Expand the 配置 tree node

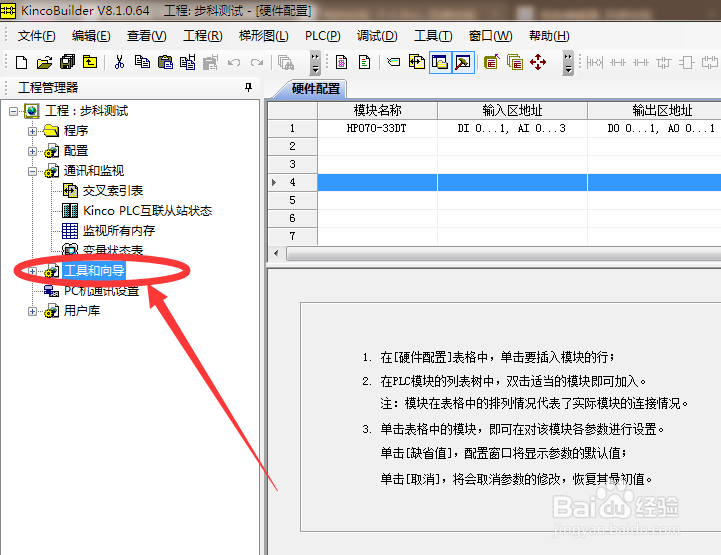(x=32, y=151)
